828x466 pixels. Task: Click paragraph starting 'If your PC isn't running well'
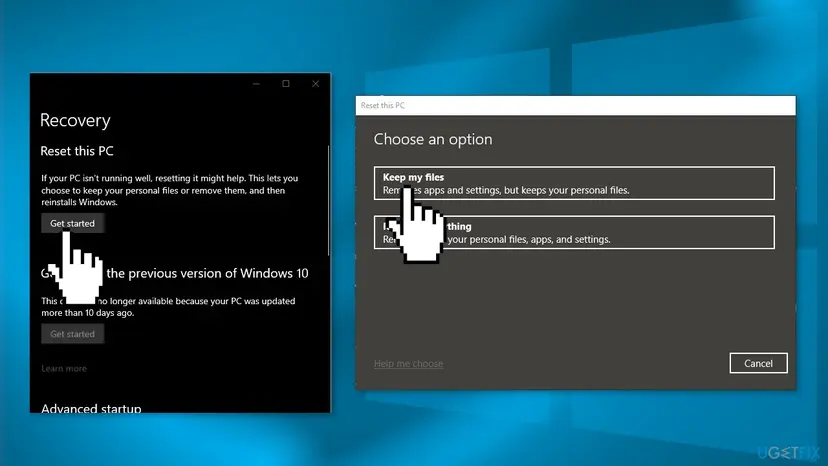pyautogui.click(x=170, y=190)
